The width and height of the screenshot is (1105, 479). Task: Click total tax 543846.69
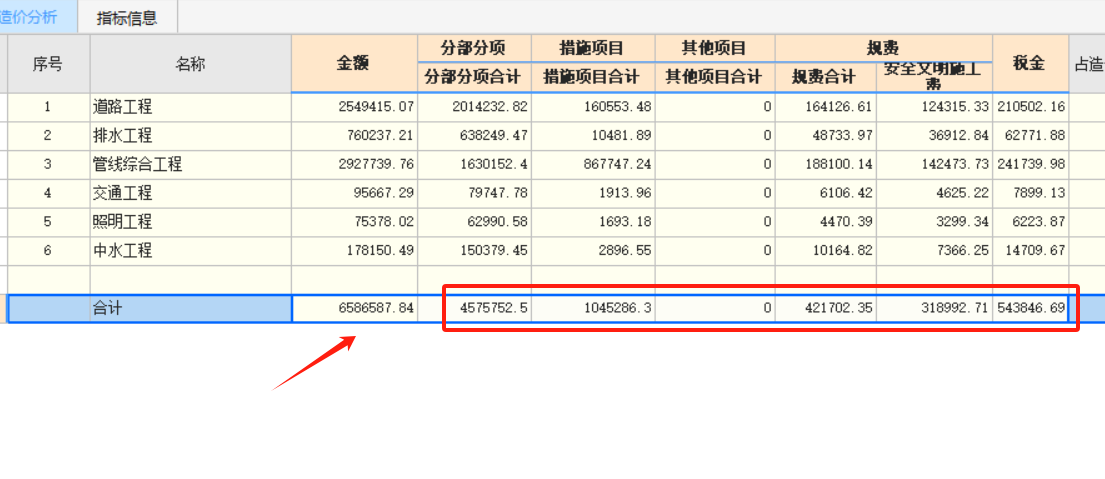pyautogui.click(x=1030, y=309)
